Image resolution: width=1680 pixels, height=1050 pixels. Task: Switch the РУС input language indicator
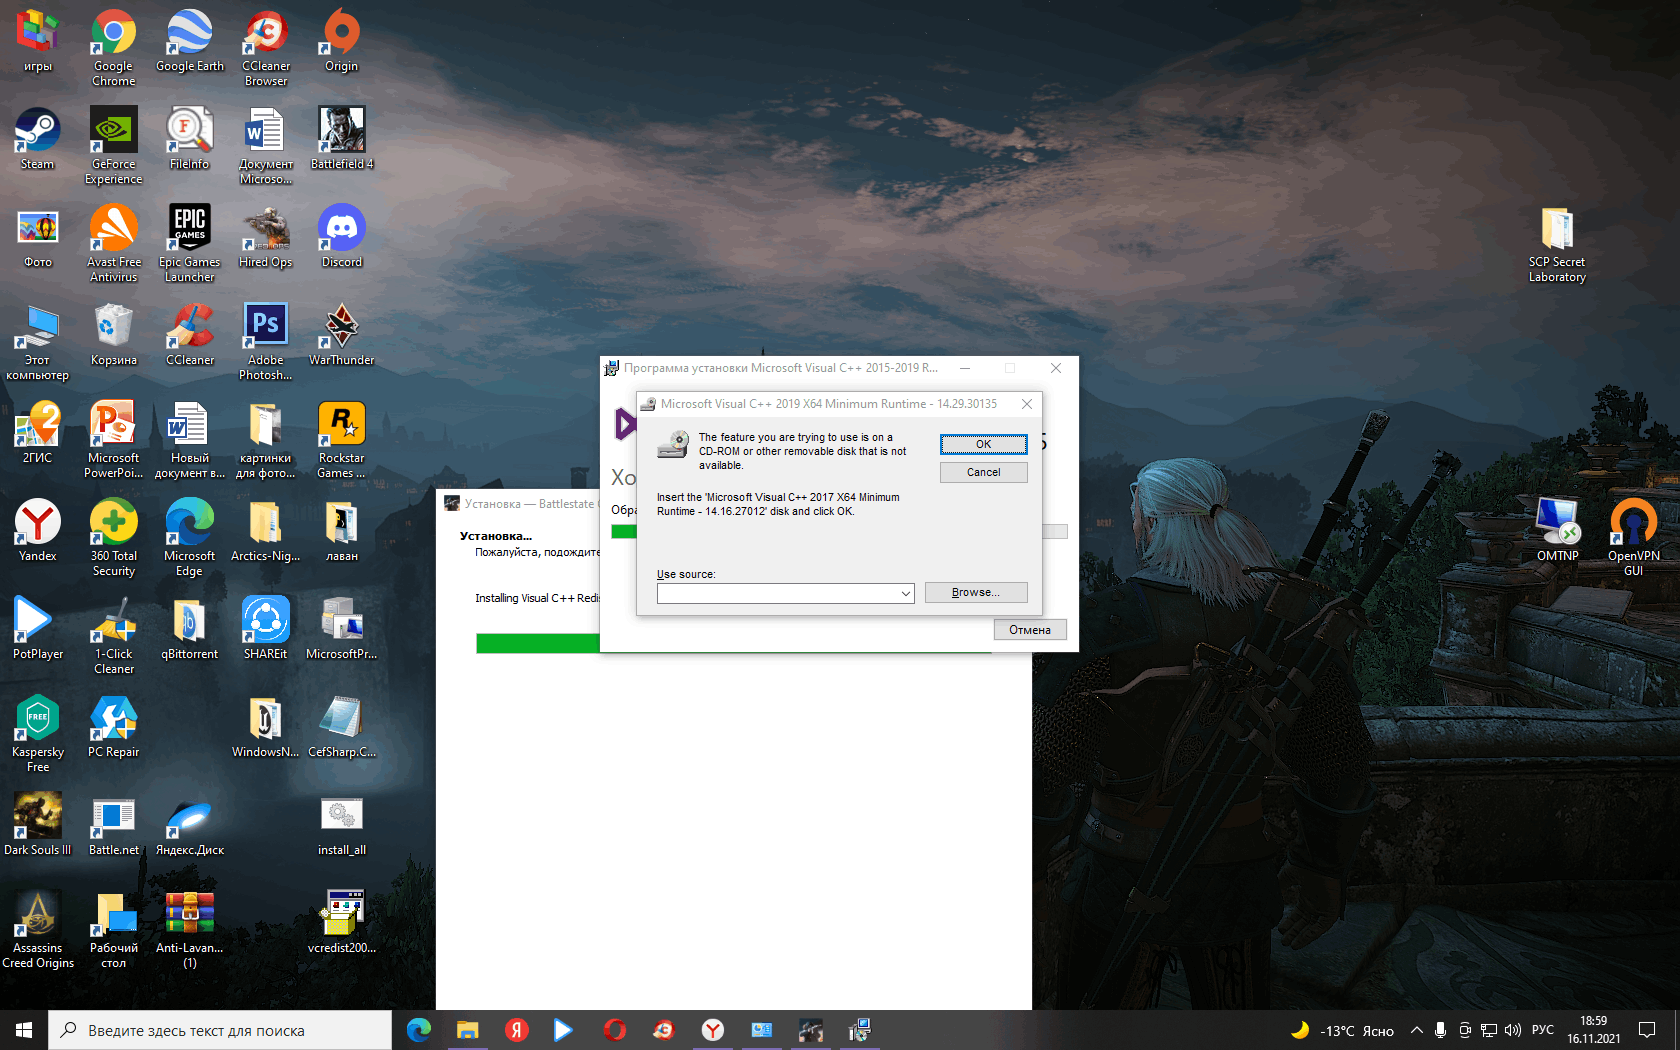point(1543,1030)
